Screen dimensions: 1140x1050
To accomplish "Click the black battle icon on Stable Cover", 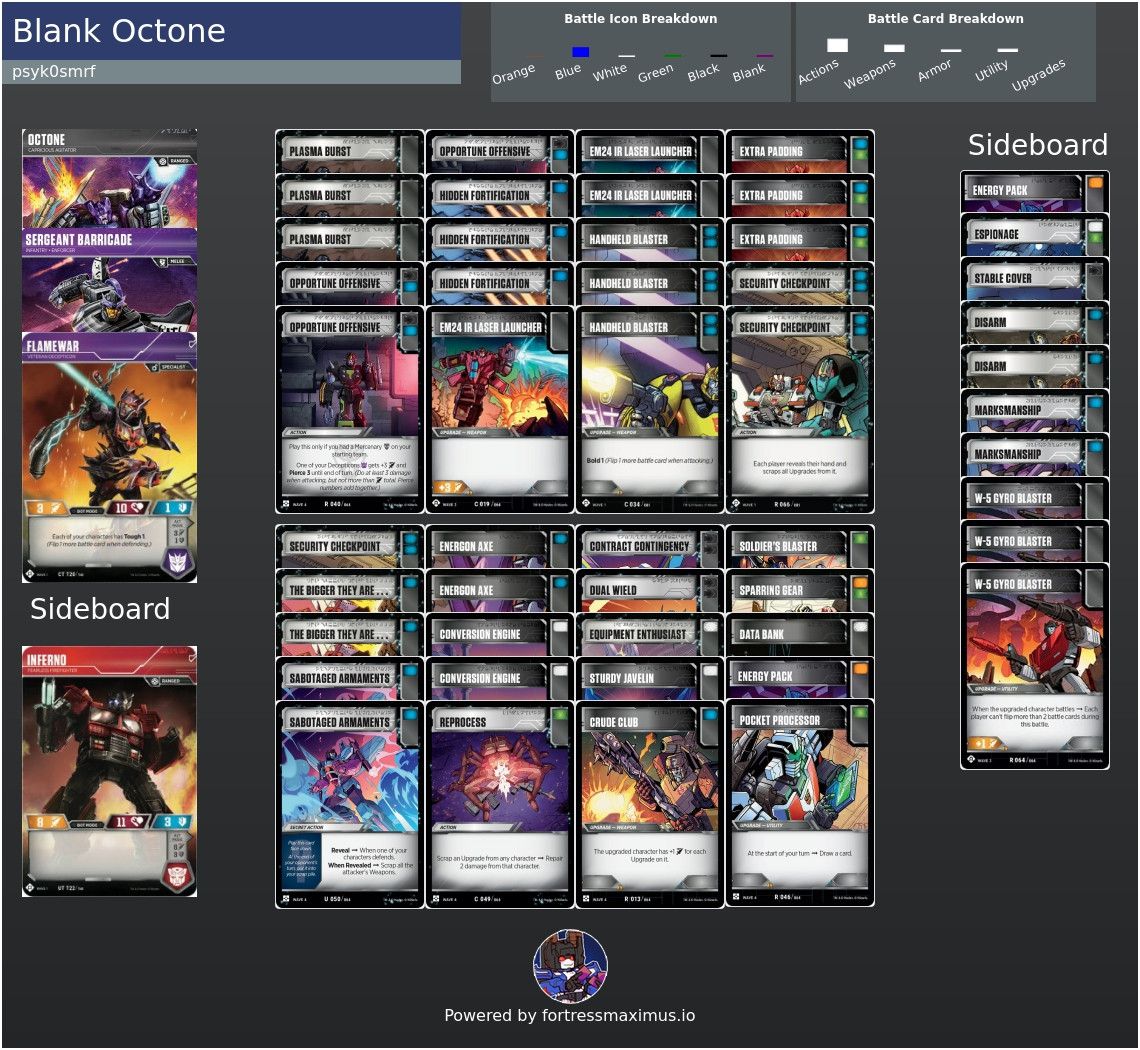I will click(x=1095, y=271).
